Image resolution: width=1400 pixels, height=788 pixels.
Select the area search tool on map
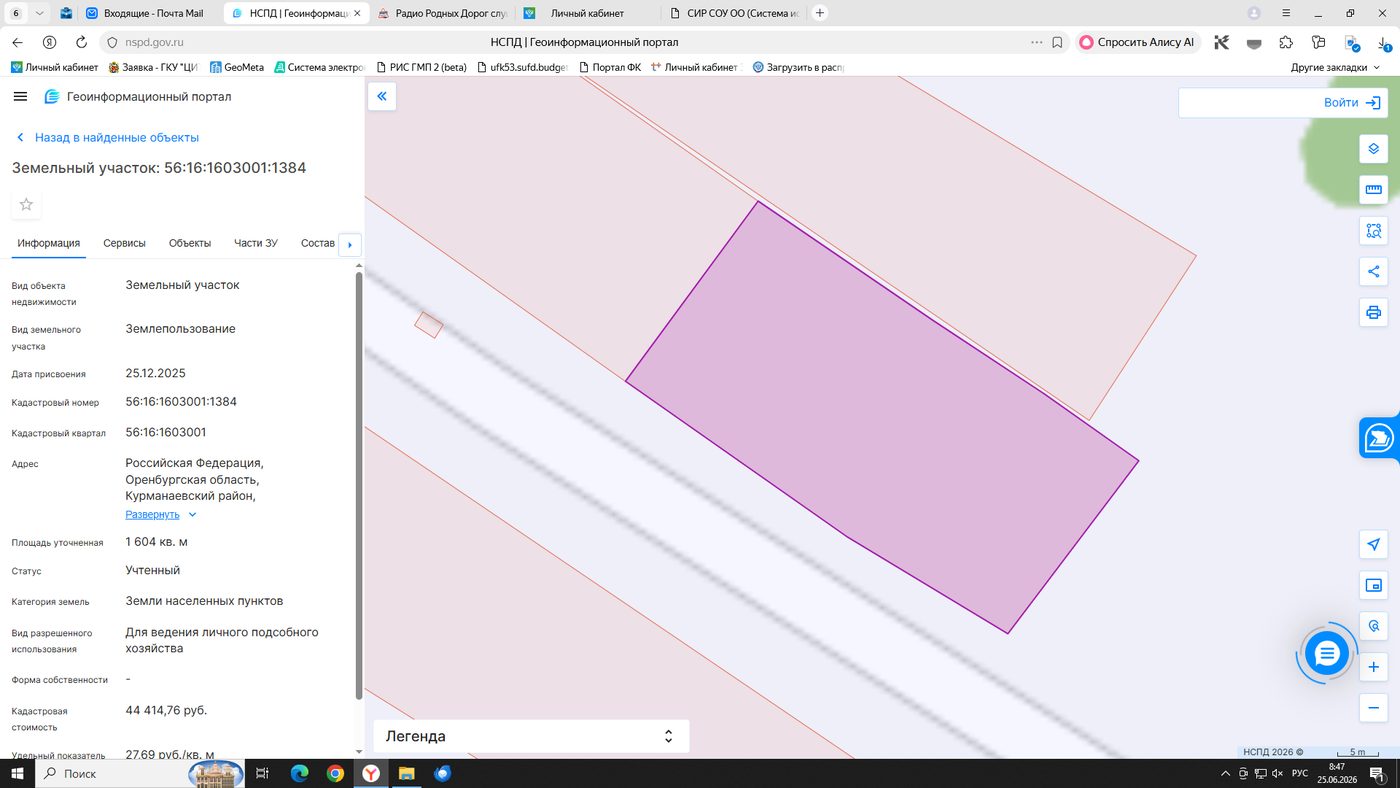(x=1373, y=231)
